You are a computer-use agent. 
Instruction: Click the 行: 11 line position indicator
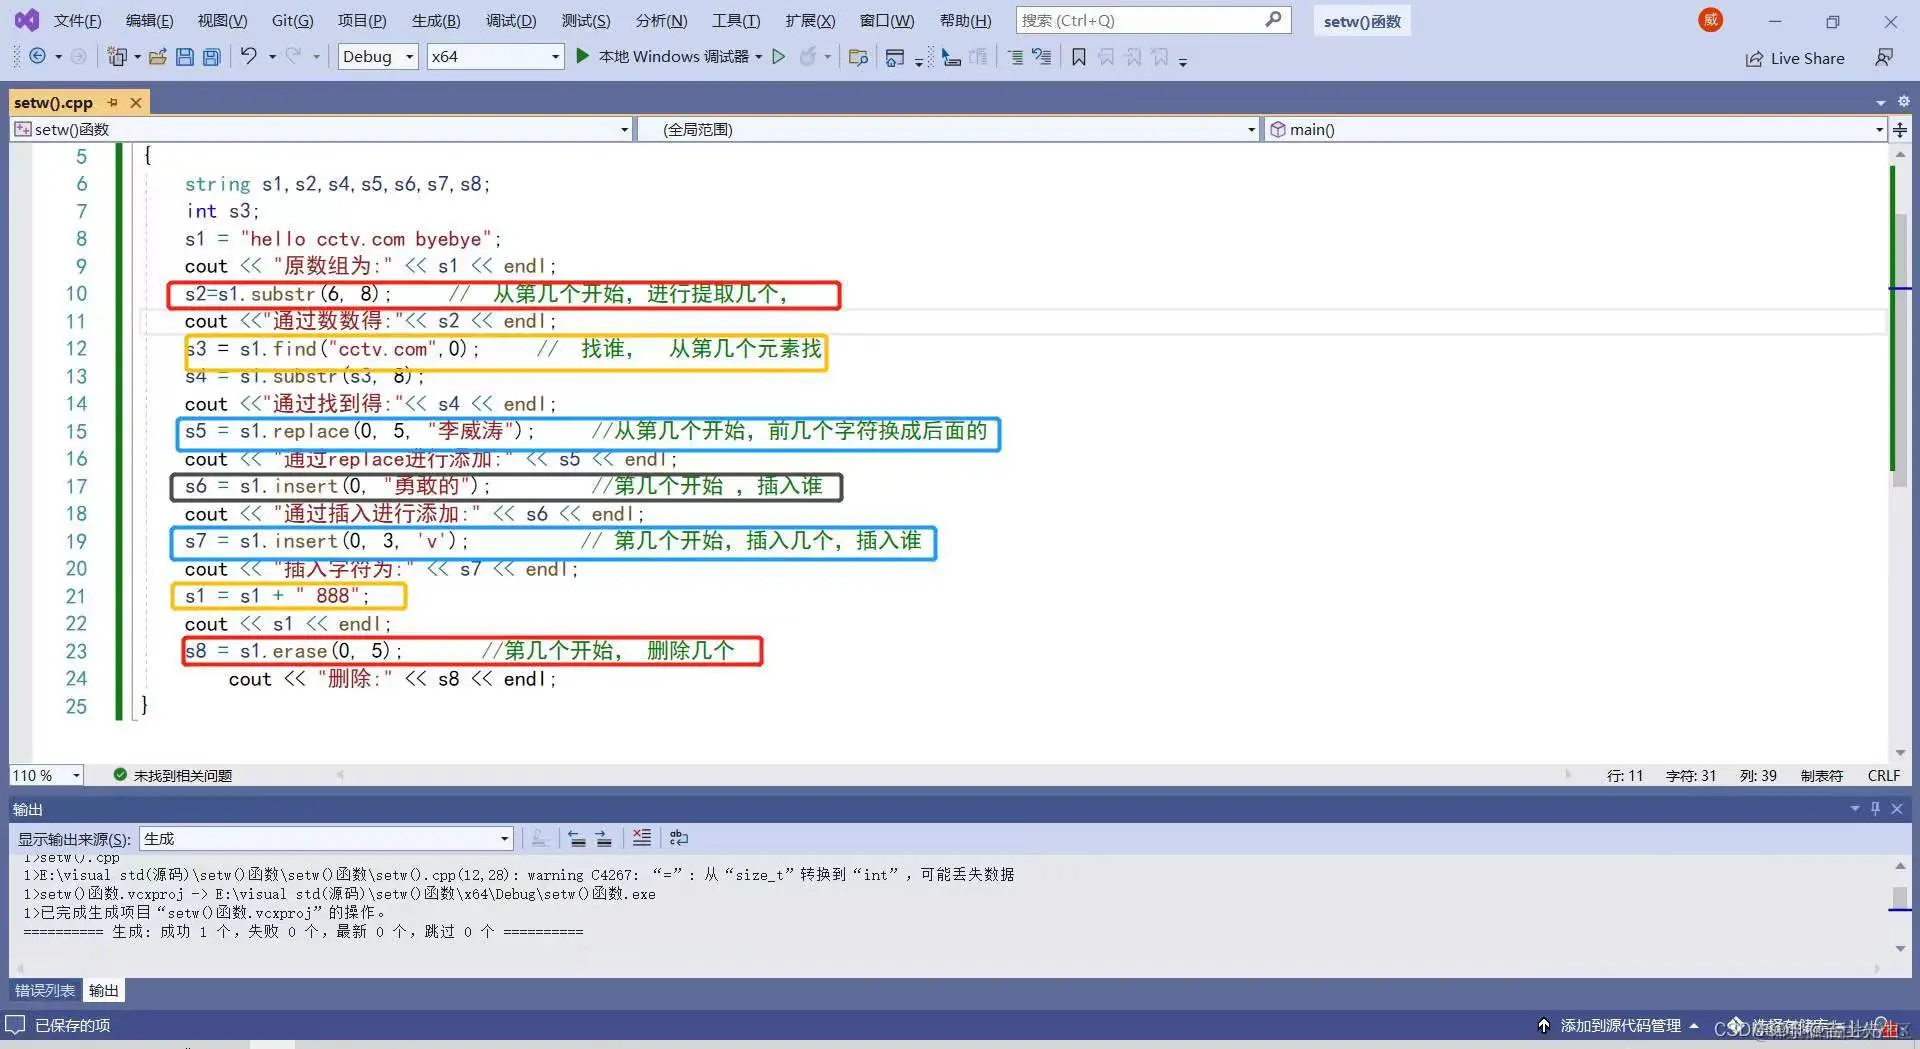point(1625,775)
